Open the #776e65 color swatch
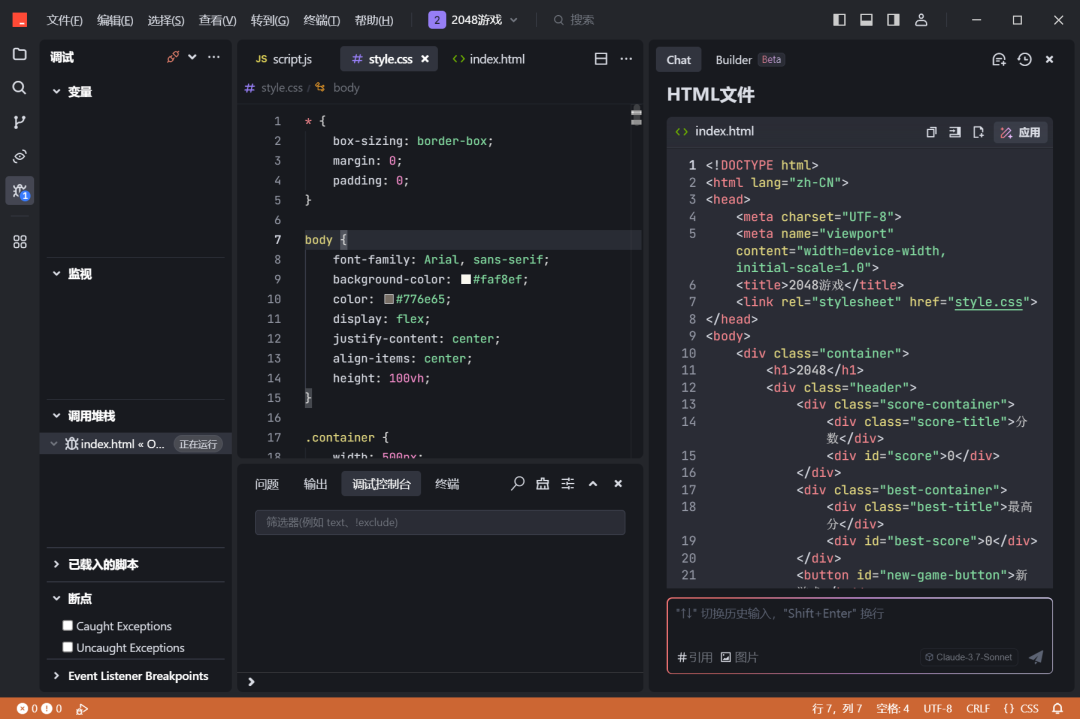Screen dimensions: 1080x719 pyautogui.click(x=388, y=300)
